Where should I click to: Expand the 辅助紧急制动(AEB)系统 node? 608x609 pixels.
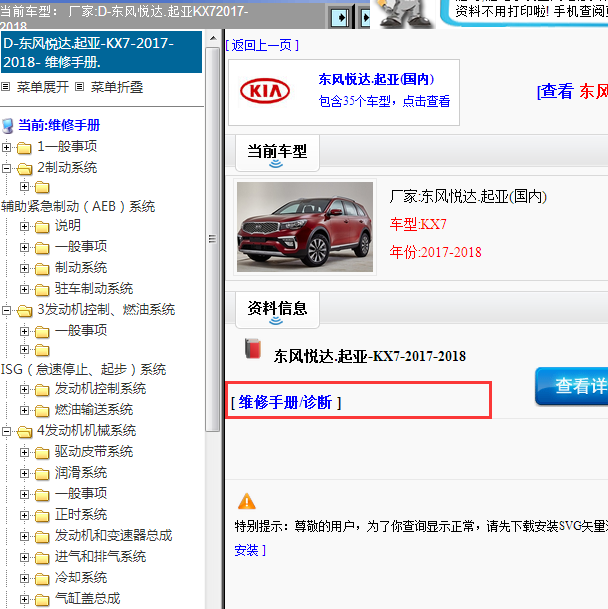pos(24,187)
